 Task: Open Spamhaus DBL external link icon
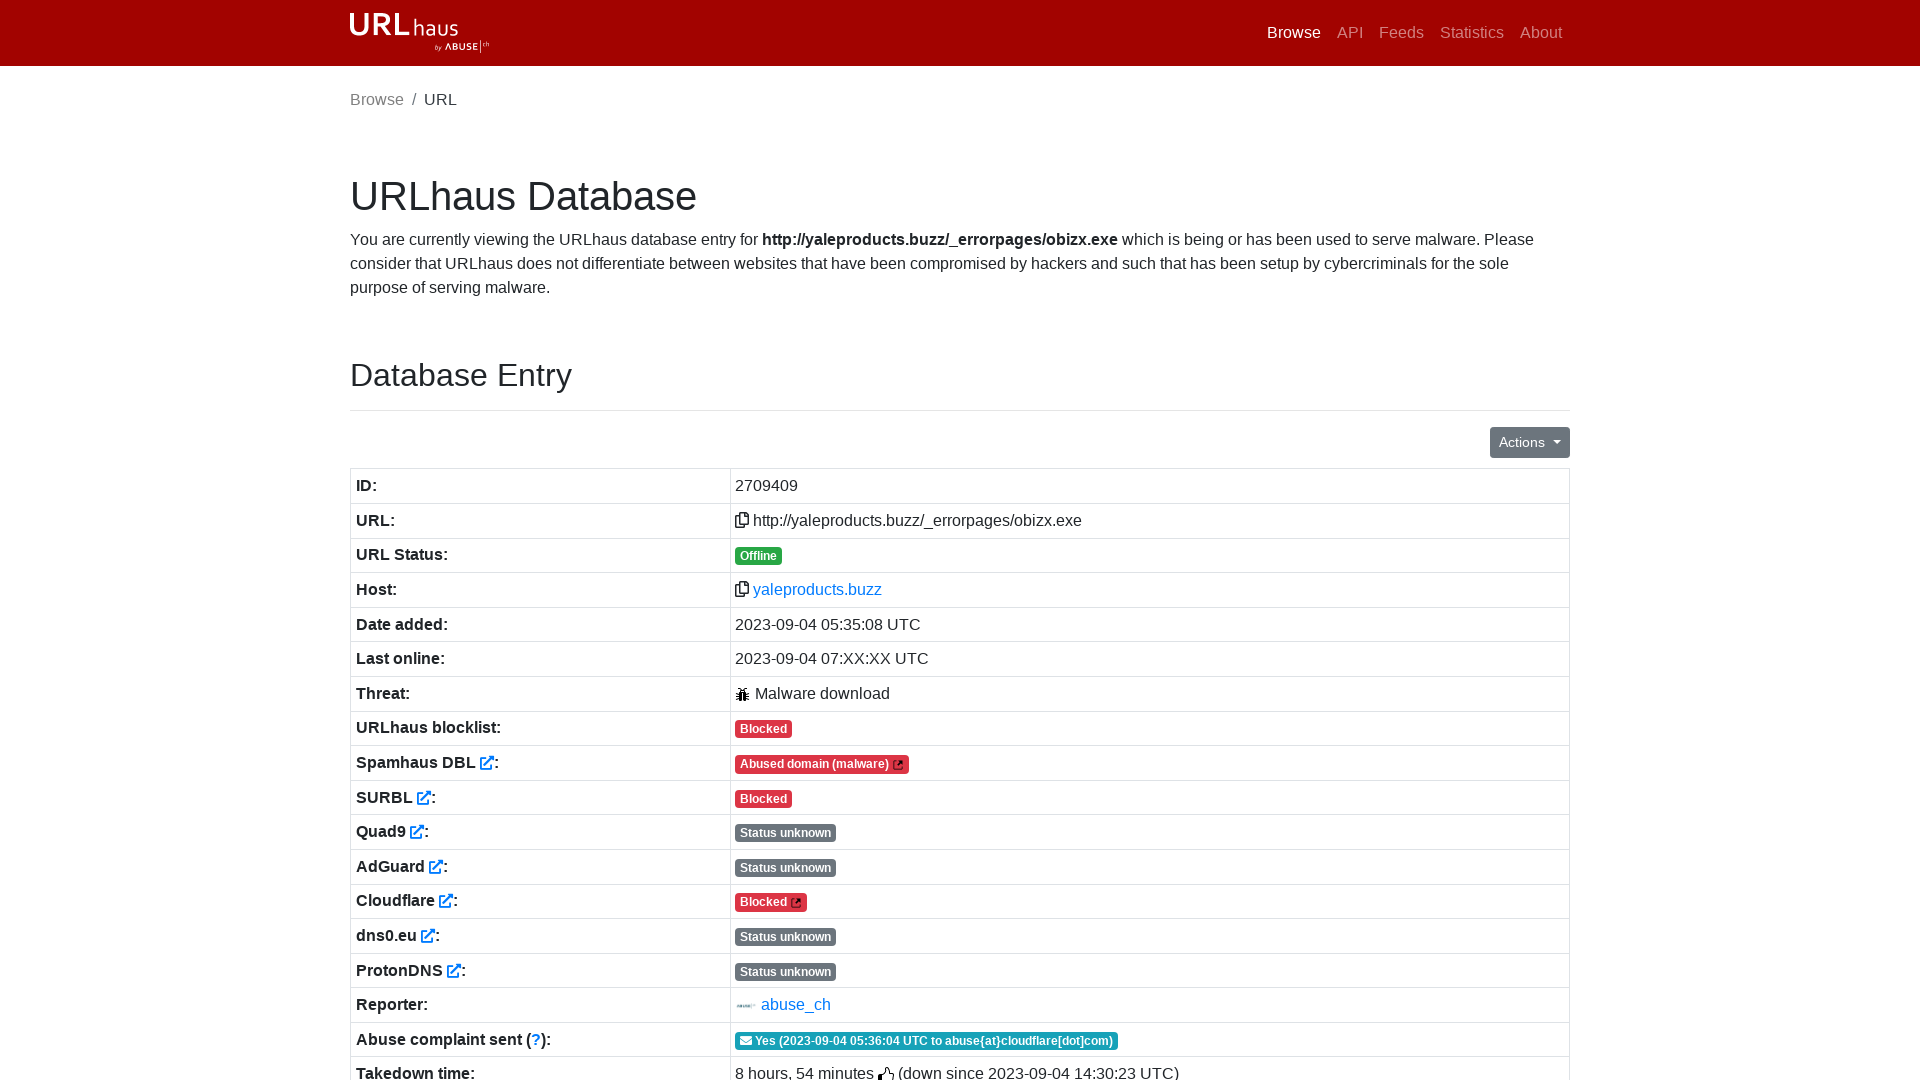pyautogui.click(x=487, y=763)
